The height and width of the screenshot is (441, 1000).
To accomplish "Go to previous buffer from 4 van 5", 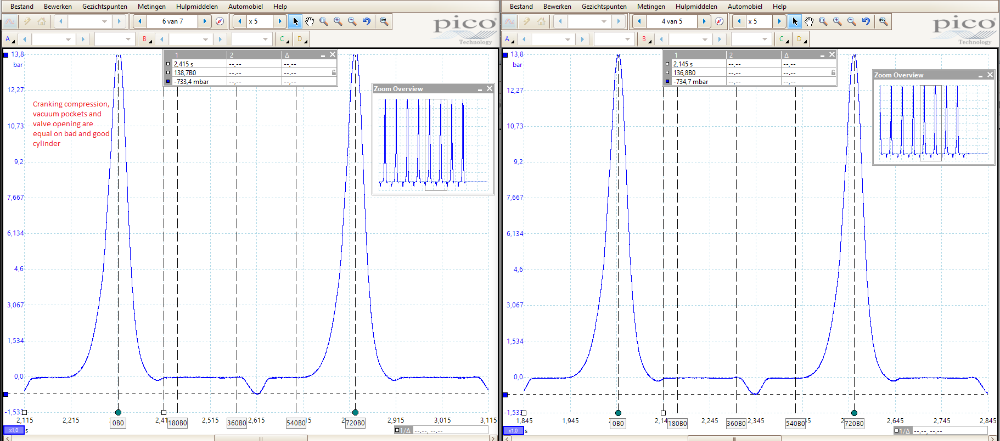I will tap(640, 21).
